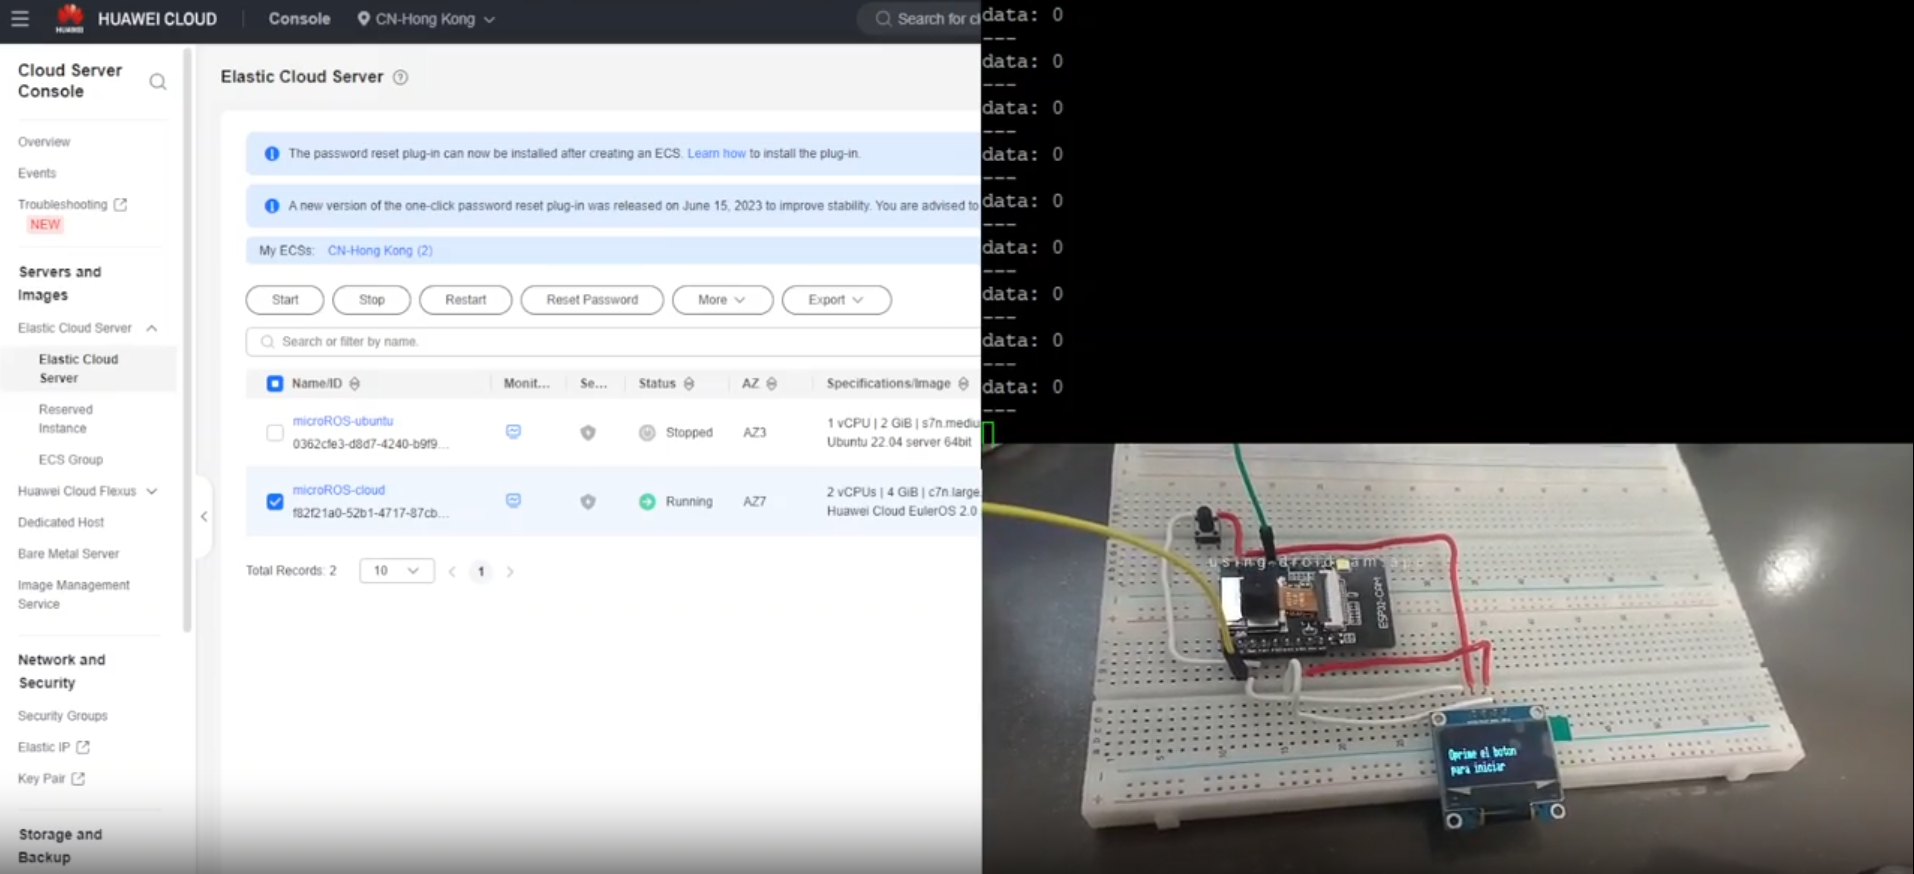Viewport: 1914px width, 874px height.
Task: Open the Key Pair external link icon
Action: click(78, 778)
